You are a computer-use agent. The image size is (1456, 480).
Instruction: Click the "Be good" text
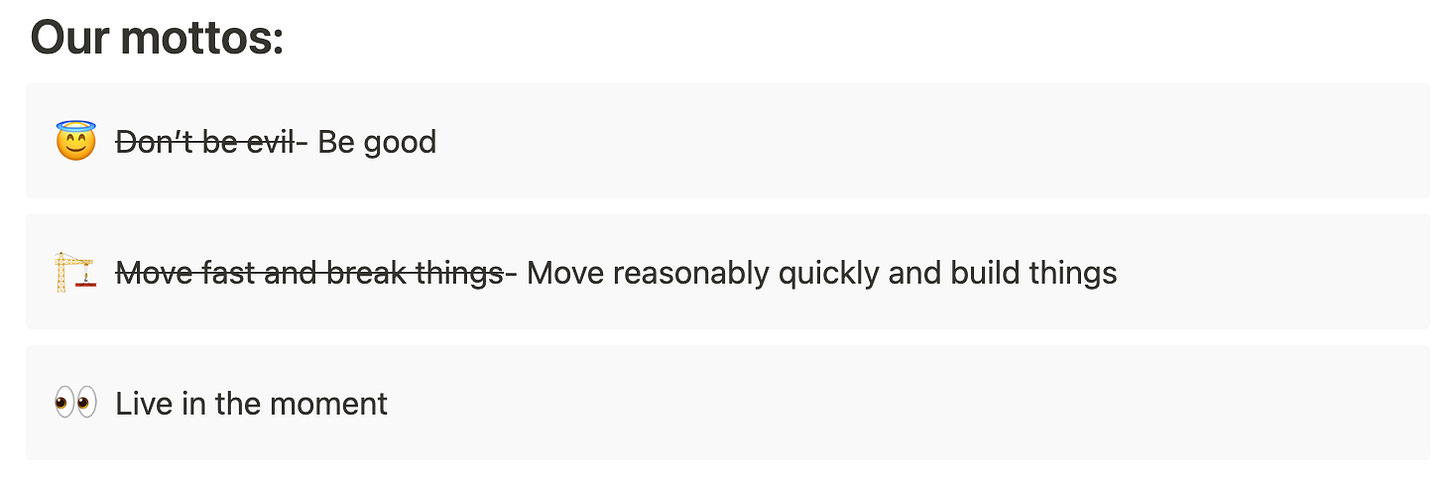click(x=377, y=142)
